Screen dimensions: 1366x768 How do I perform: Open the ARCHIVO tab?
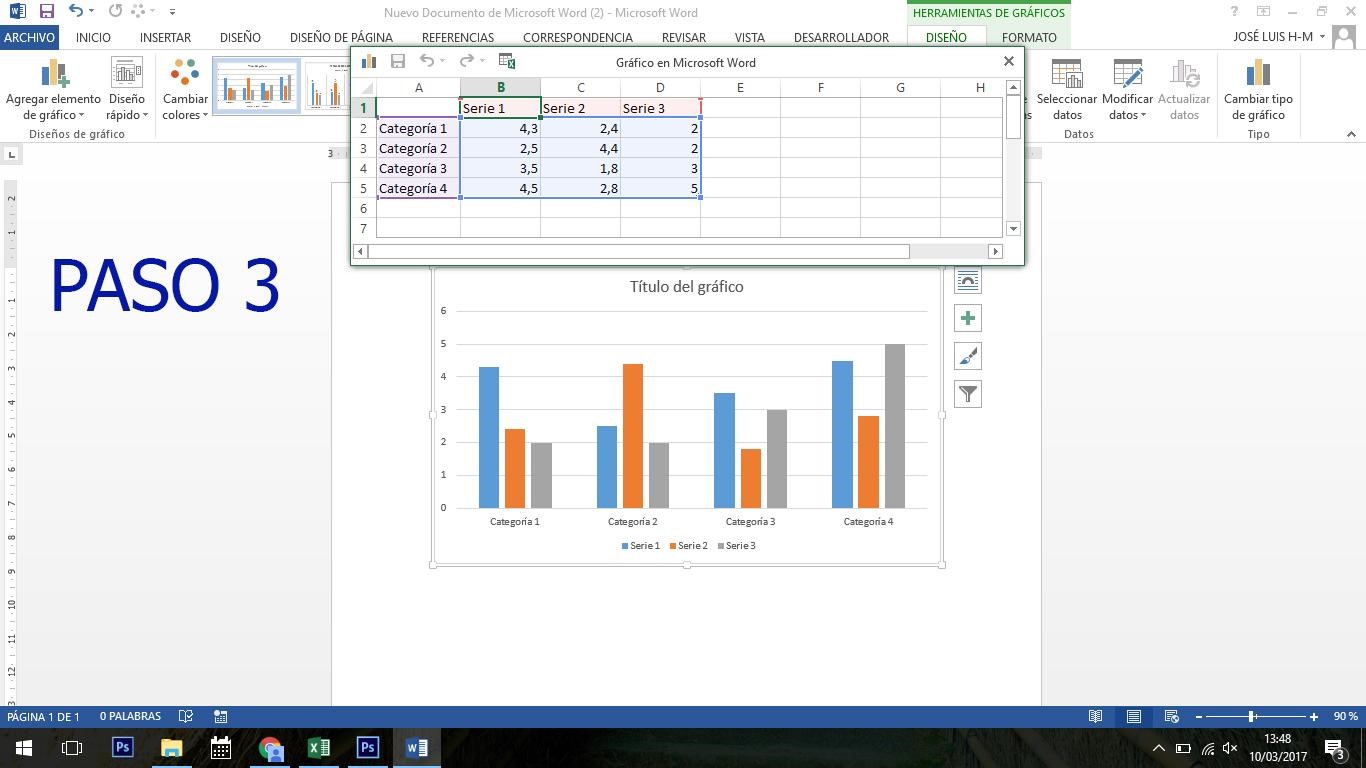tap(29, 37)
